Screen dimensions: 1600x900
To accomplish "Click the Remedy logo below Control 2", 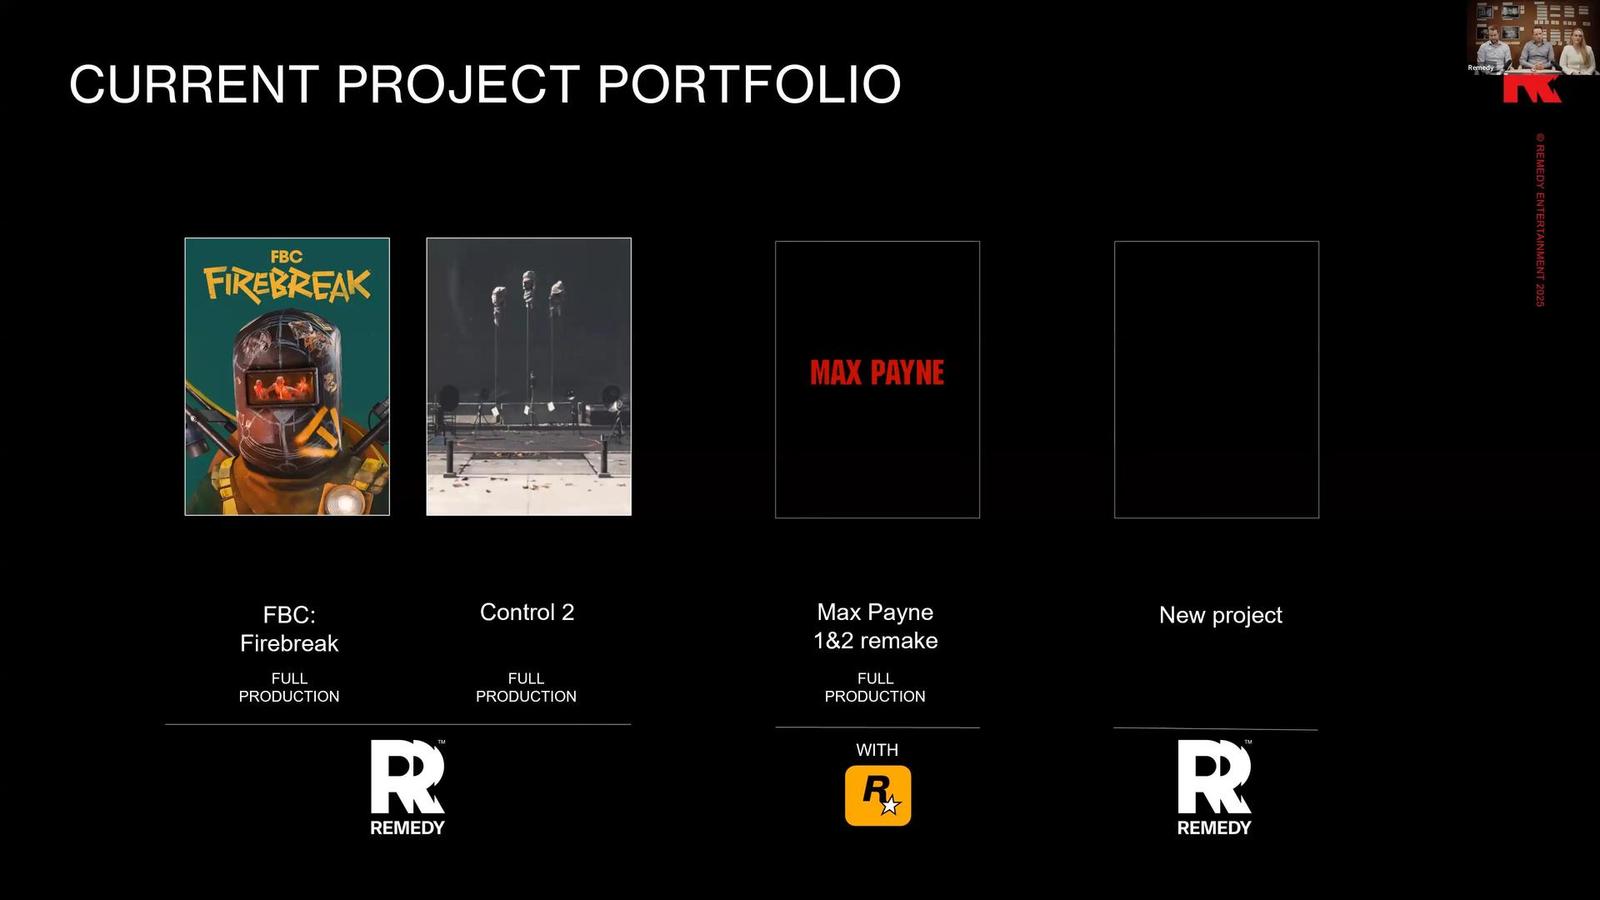I will 407,787.
